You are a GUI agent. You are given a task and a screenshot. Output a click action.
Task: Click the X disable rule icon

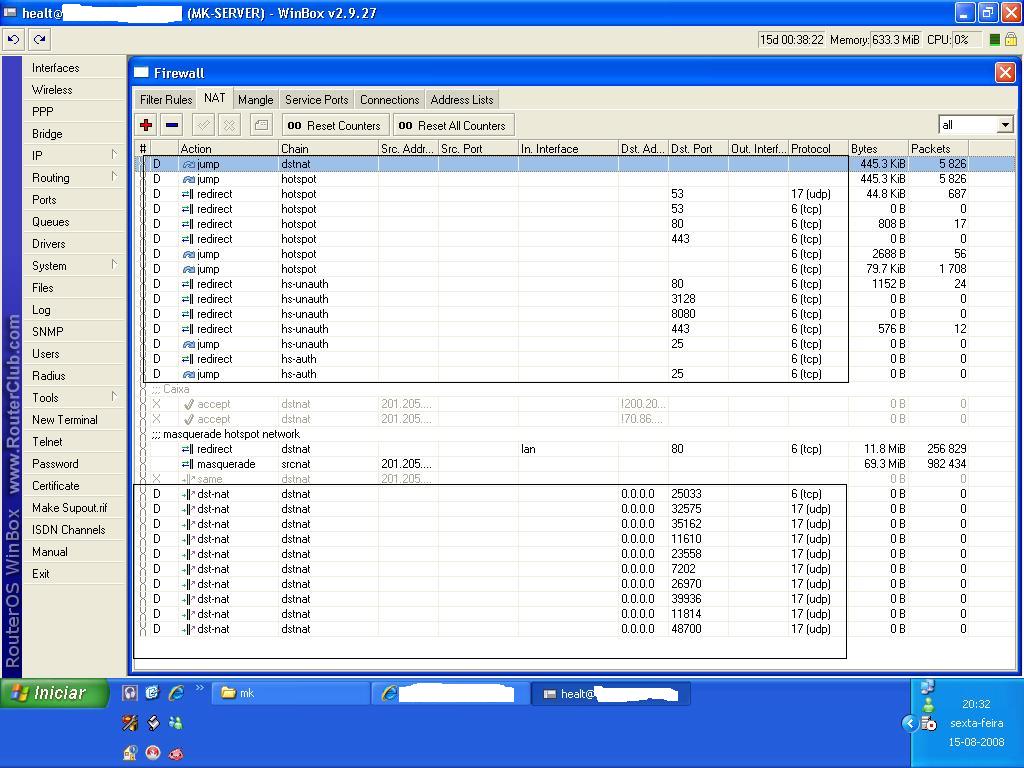pos(229,125)
